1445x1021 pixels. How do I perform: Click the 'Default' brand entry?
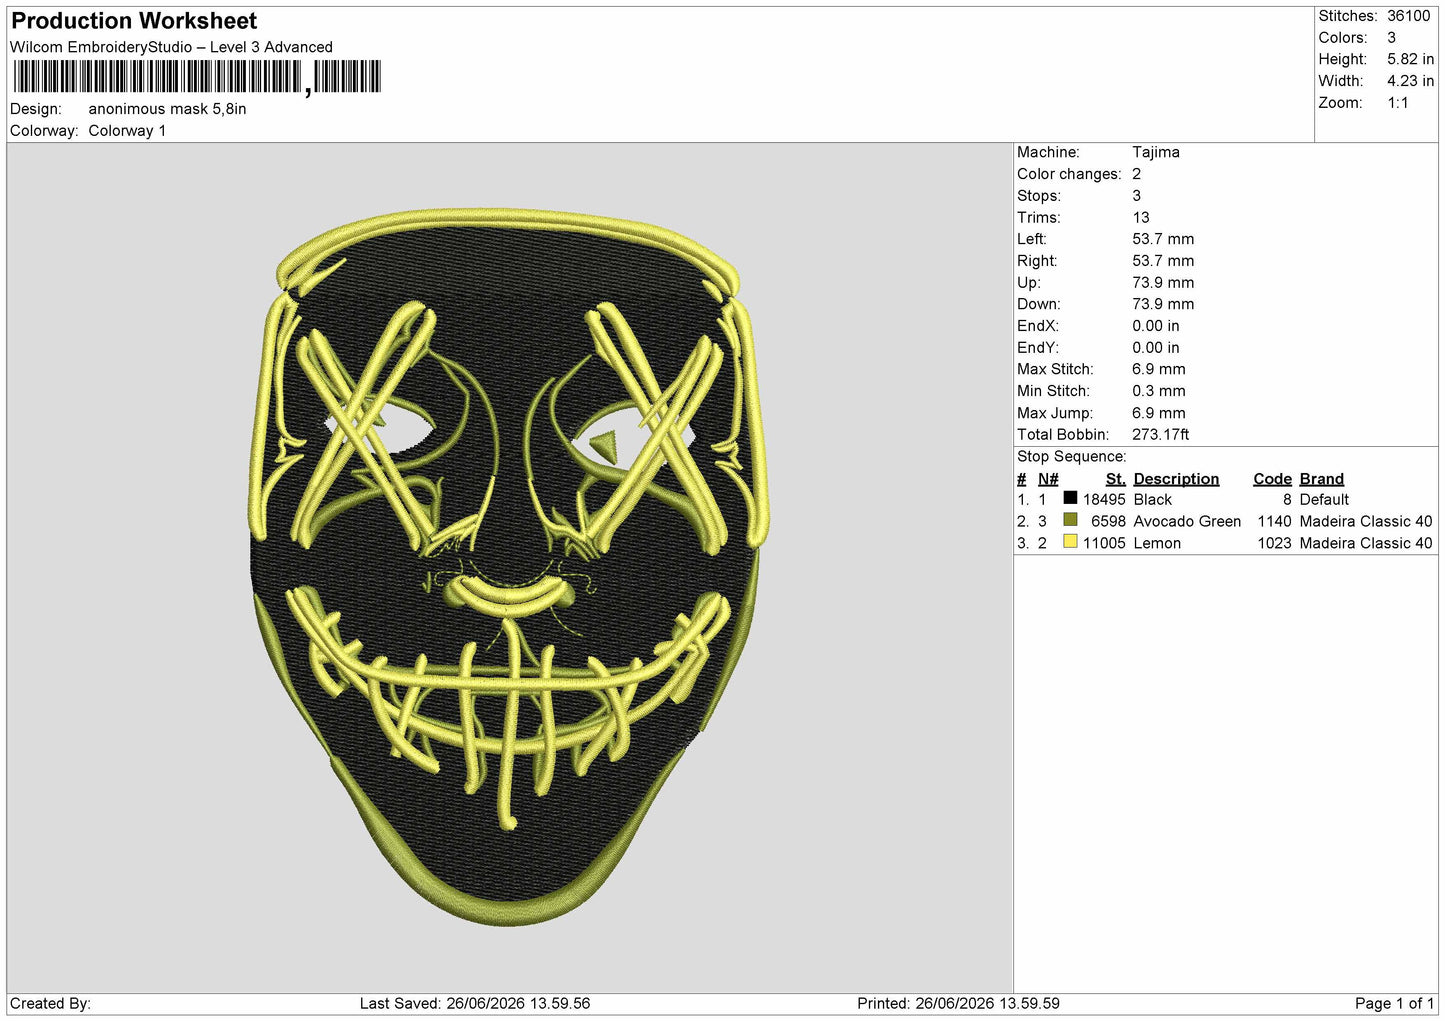point(1324,499)
